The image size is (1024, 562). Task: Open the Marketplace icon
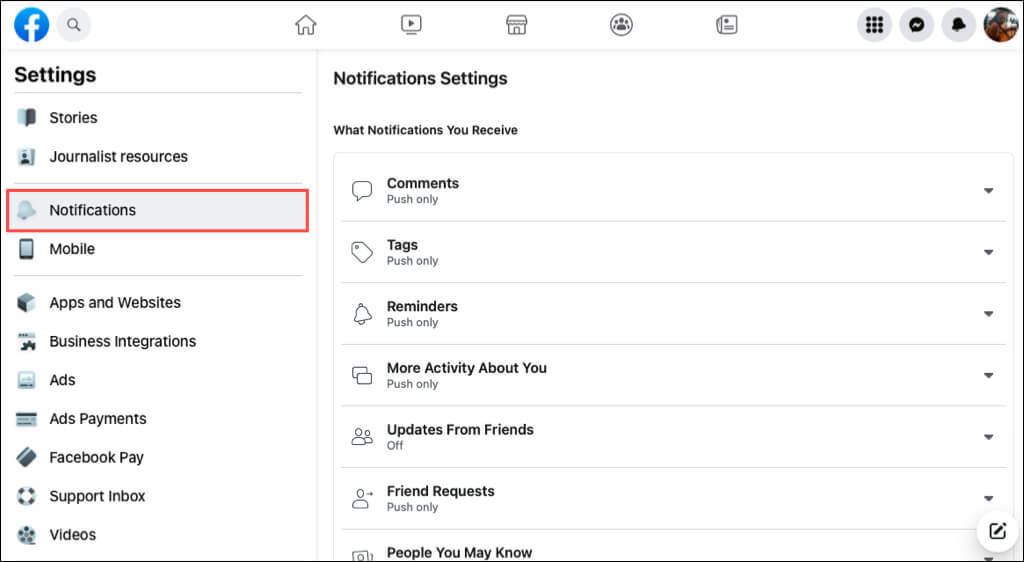516,25
